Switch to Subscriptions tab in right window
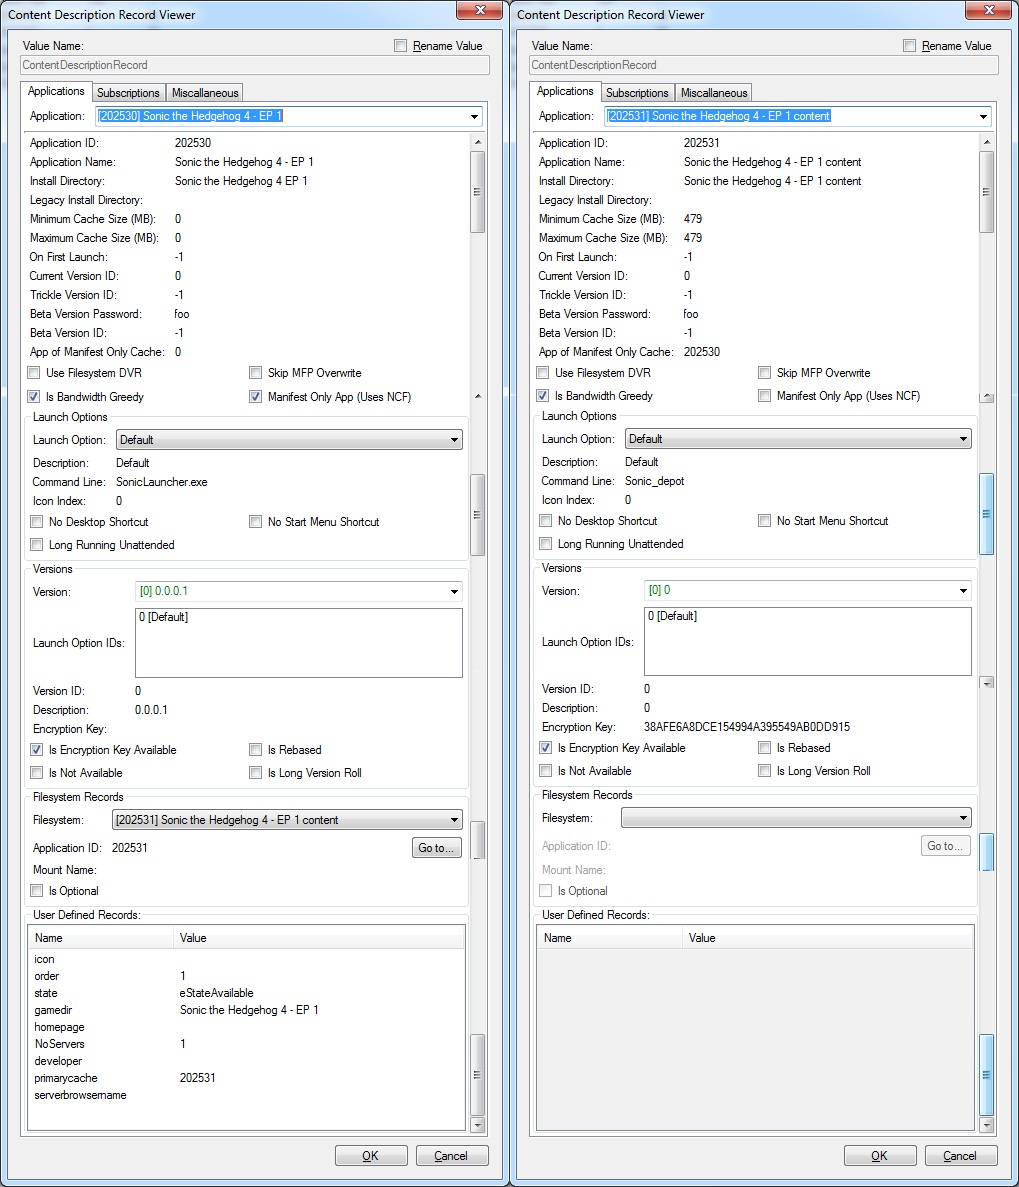1019x1187 pixels. click(x=637, y=93)
